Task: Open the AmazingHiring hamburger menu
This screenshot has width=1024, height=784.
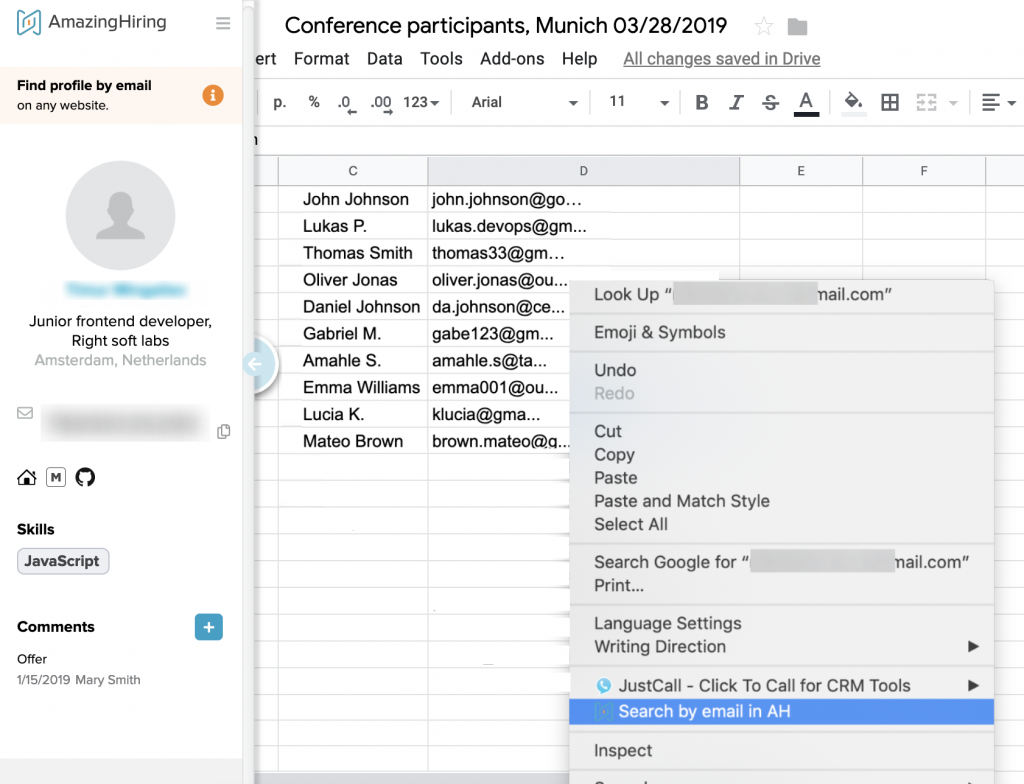Action: click(x=223, y=24)
